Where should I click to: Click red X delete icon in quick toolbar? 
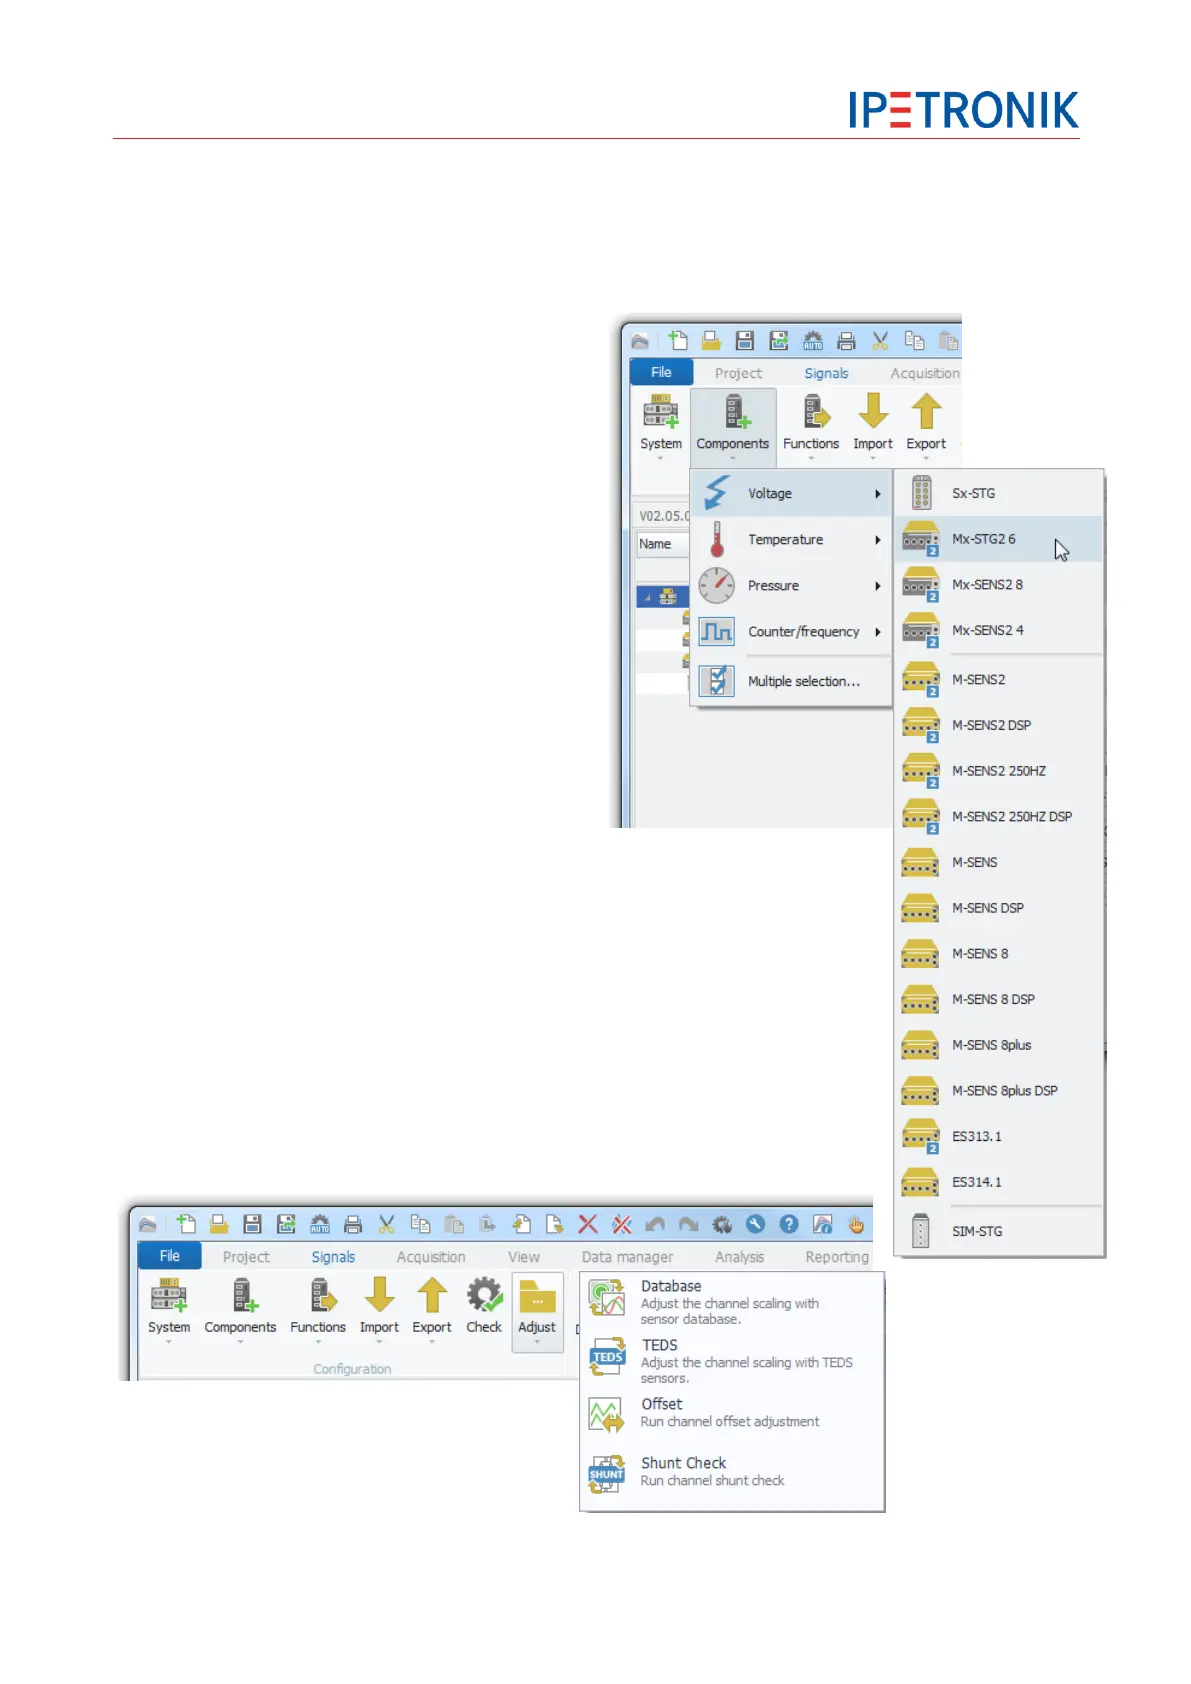click(588, 1224)
